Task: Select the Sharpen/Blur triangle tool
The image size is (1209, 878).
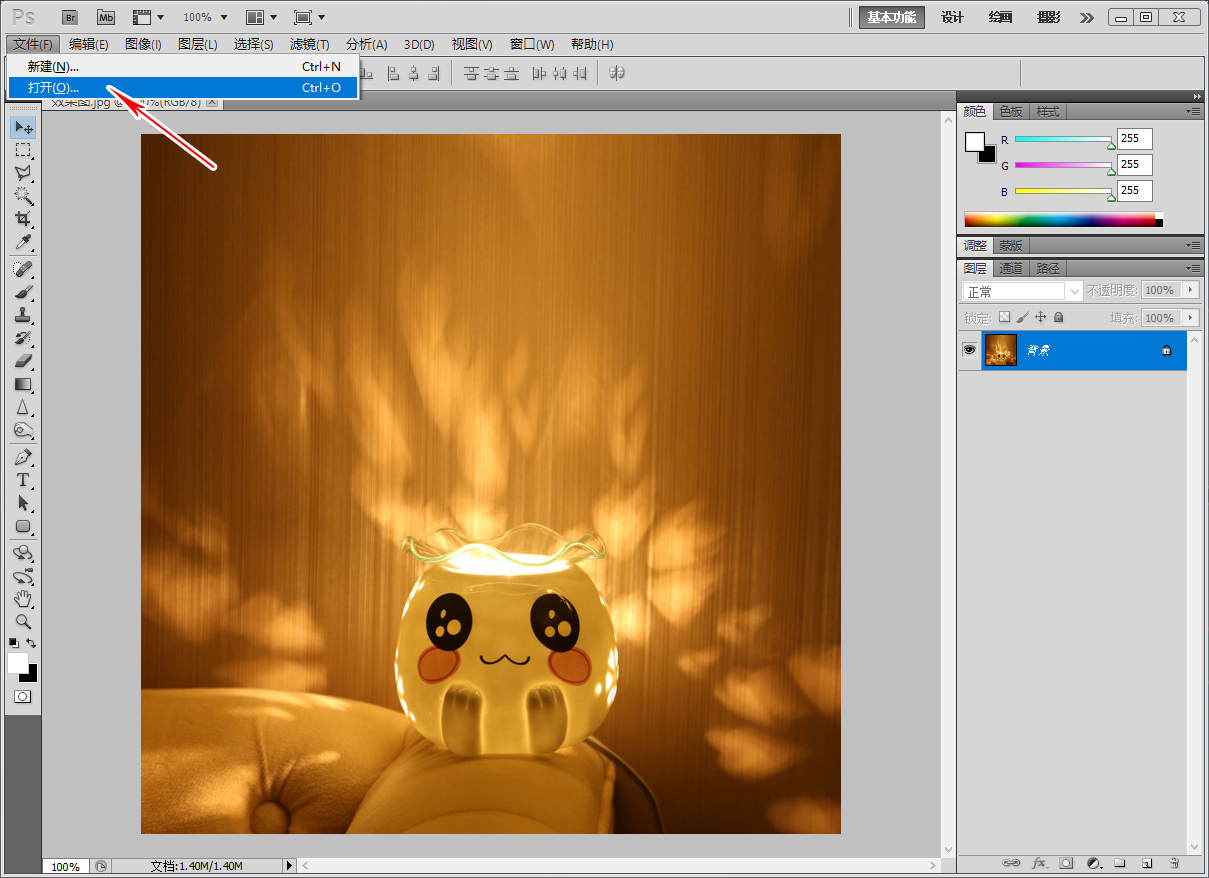Action: point(24,407)
